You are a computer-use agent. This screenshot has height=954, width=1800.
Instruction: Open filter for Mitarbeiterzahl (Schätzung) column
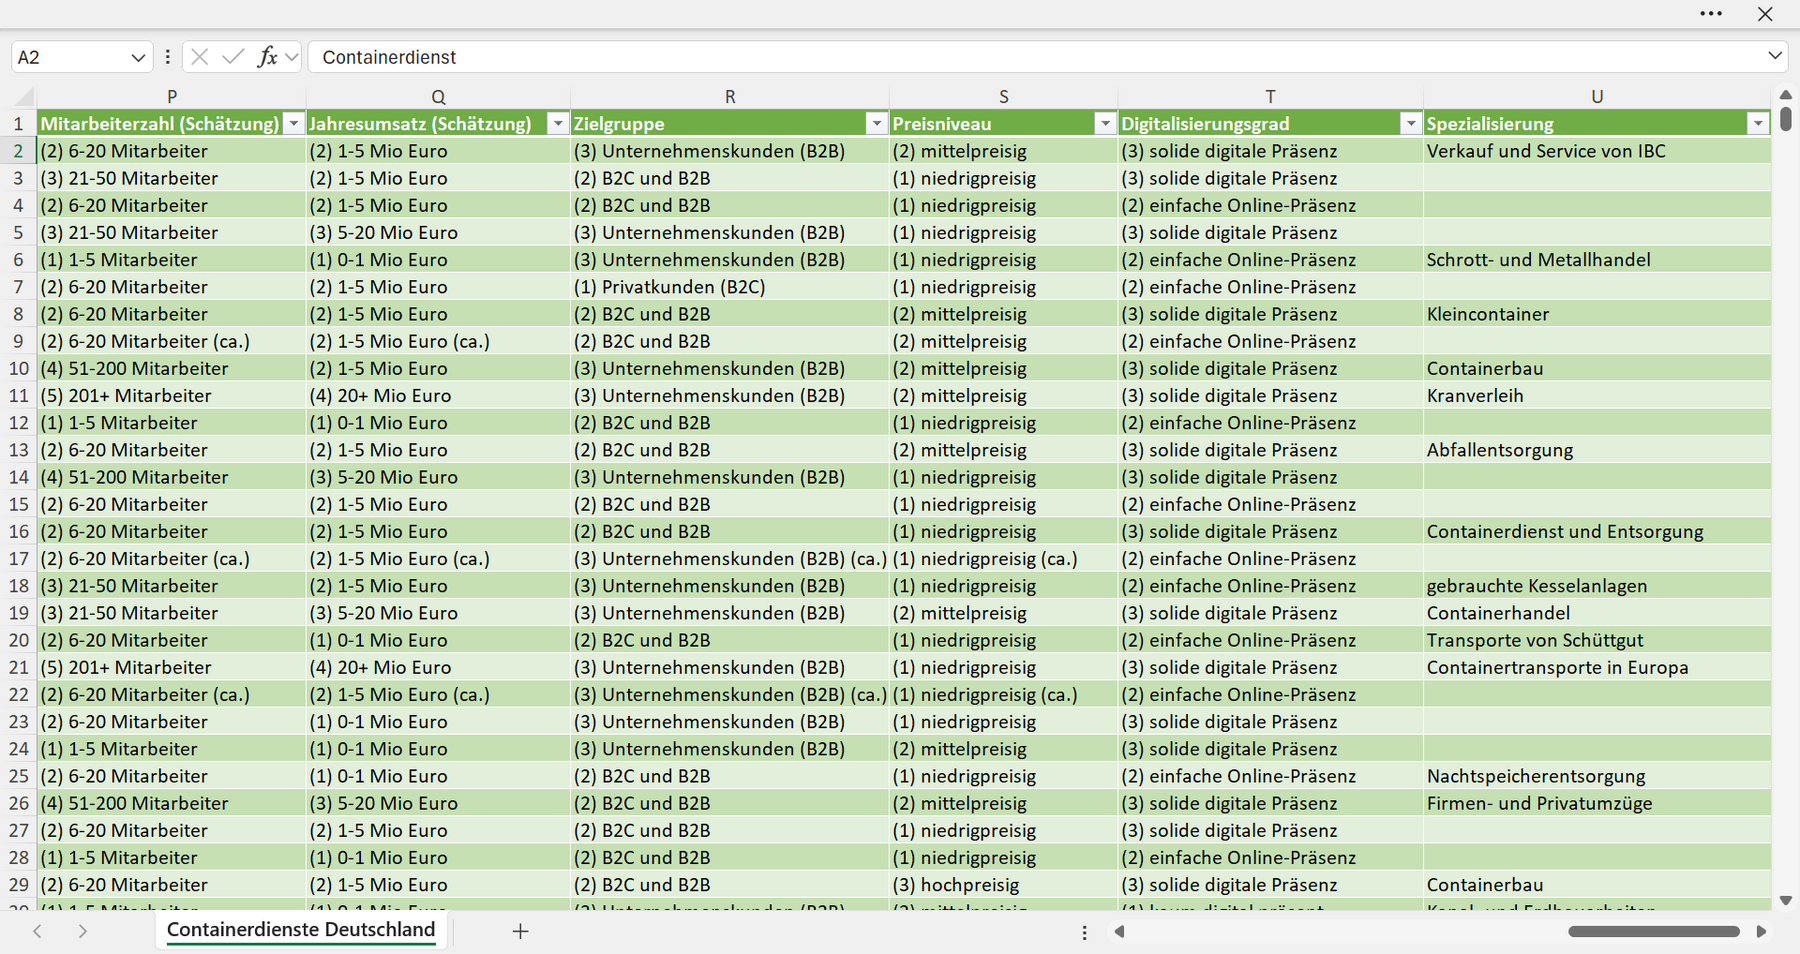[x=293, y=124]
